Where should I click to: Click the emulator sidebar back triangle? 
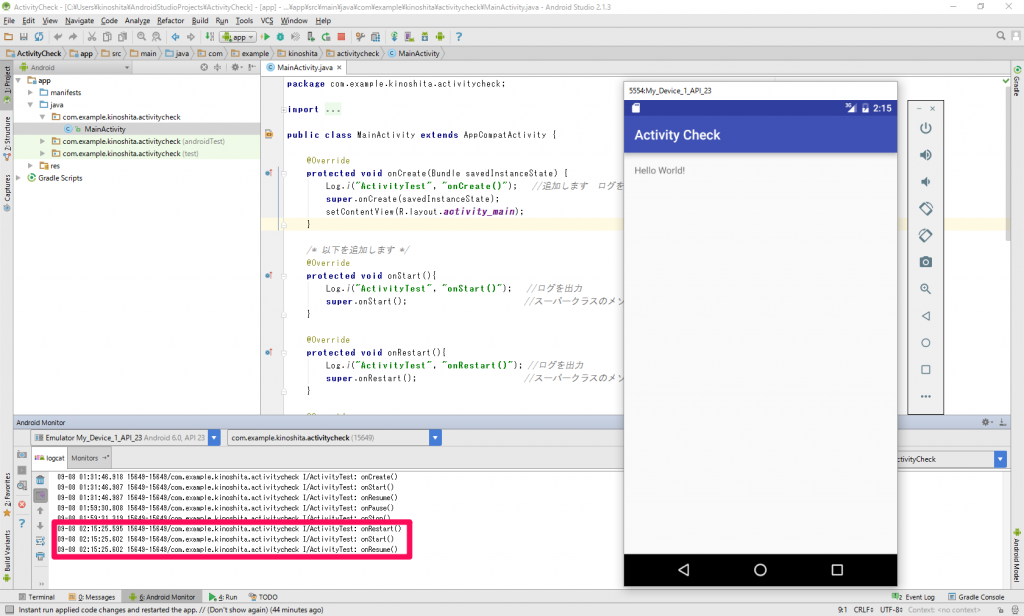925,316
